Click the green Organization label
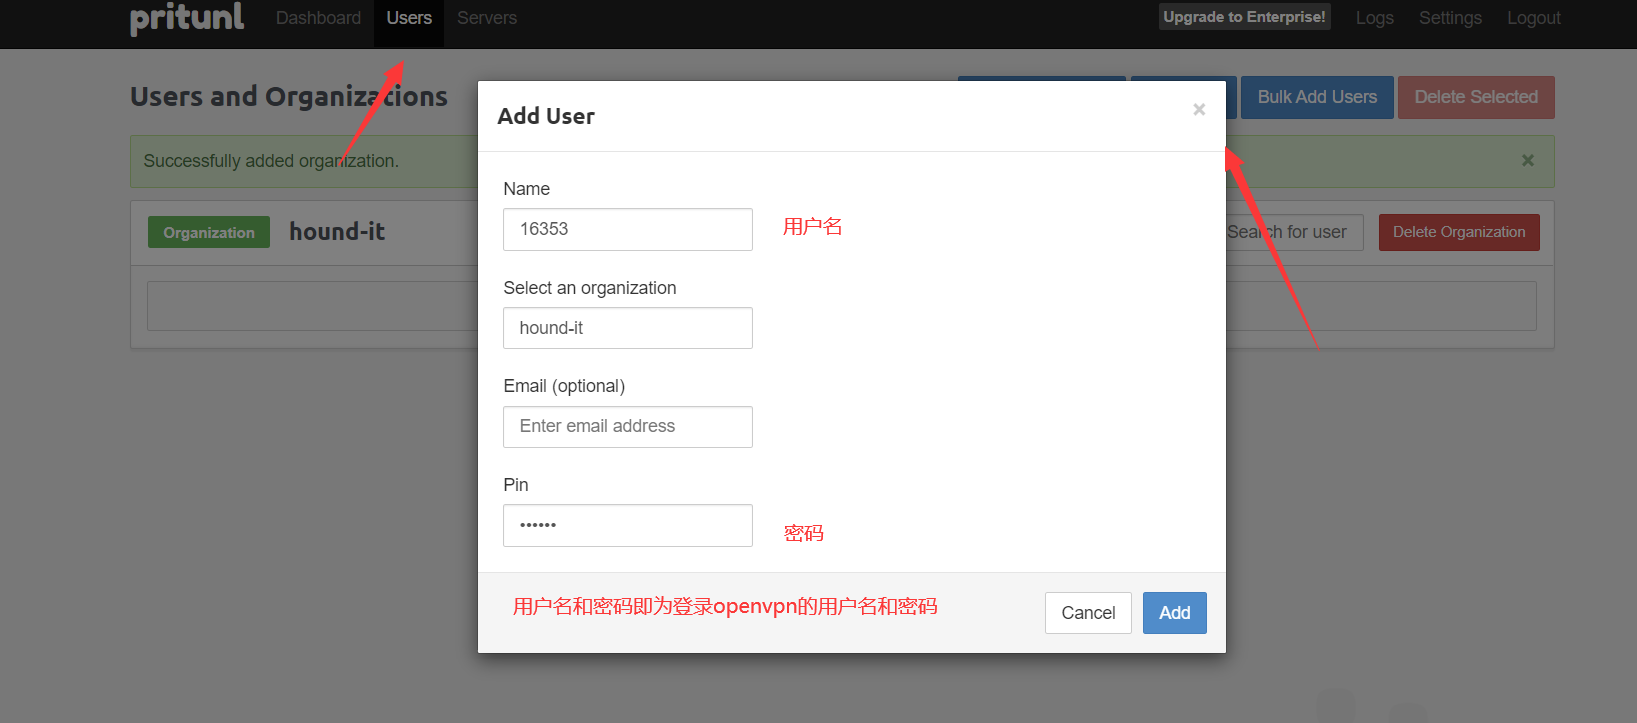Screen dimensions: 1637x723 coord(209,232)
